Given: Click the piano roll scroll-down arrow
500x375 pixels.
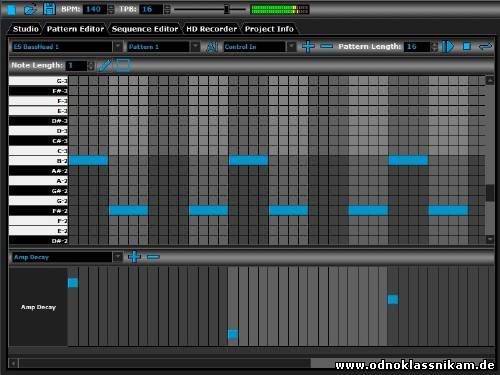Looking at the screenshot, I should click(490, 239).
